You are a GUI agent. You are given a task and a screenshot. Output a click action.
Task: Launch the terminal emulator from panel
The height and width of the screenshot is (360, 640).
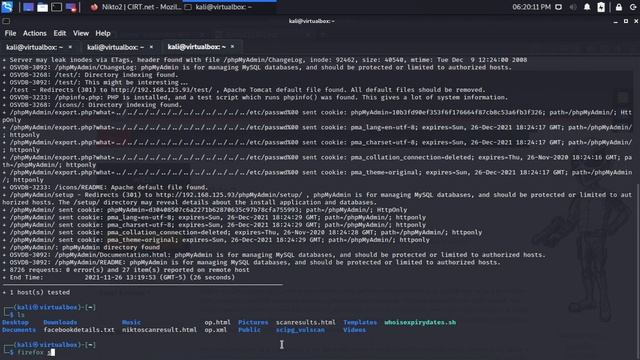pos(56,7)
